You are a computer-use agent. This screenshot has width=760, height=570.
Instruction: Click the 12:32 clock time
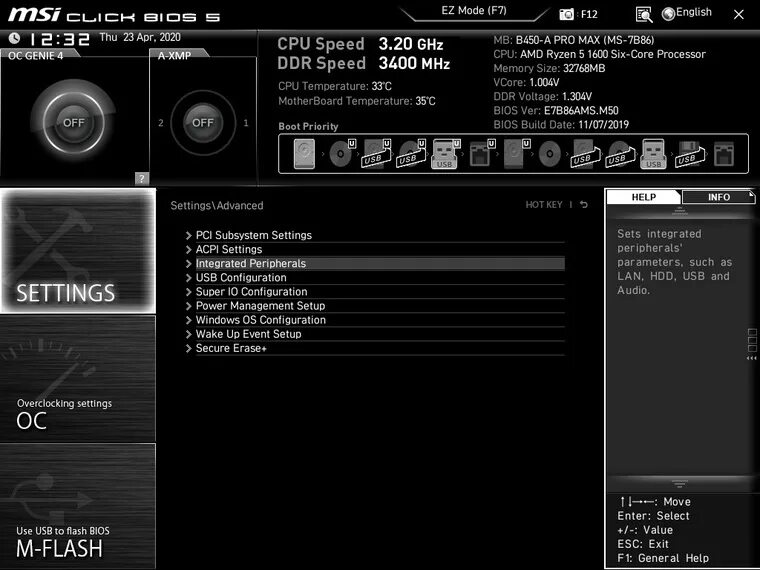tap(60, 39)
